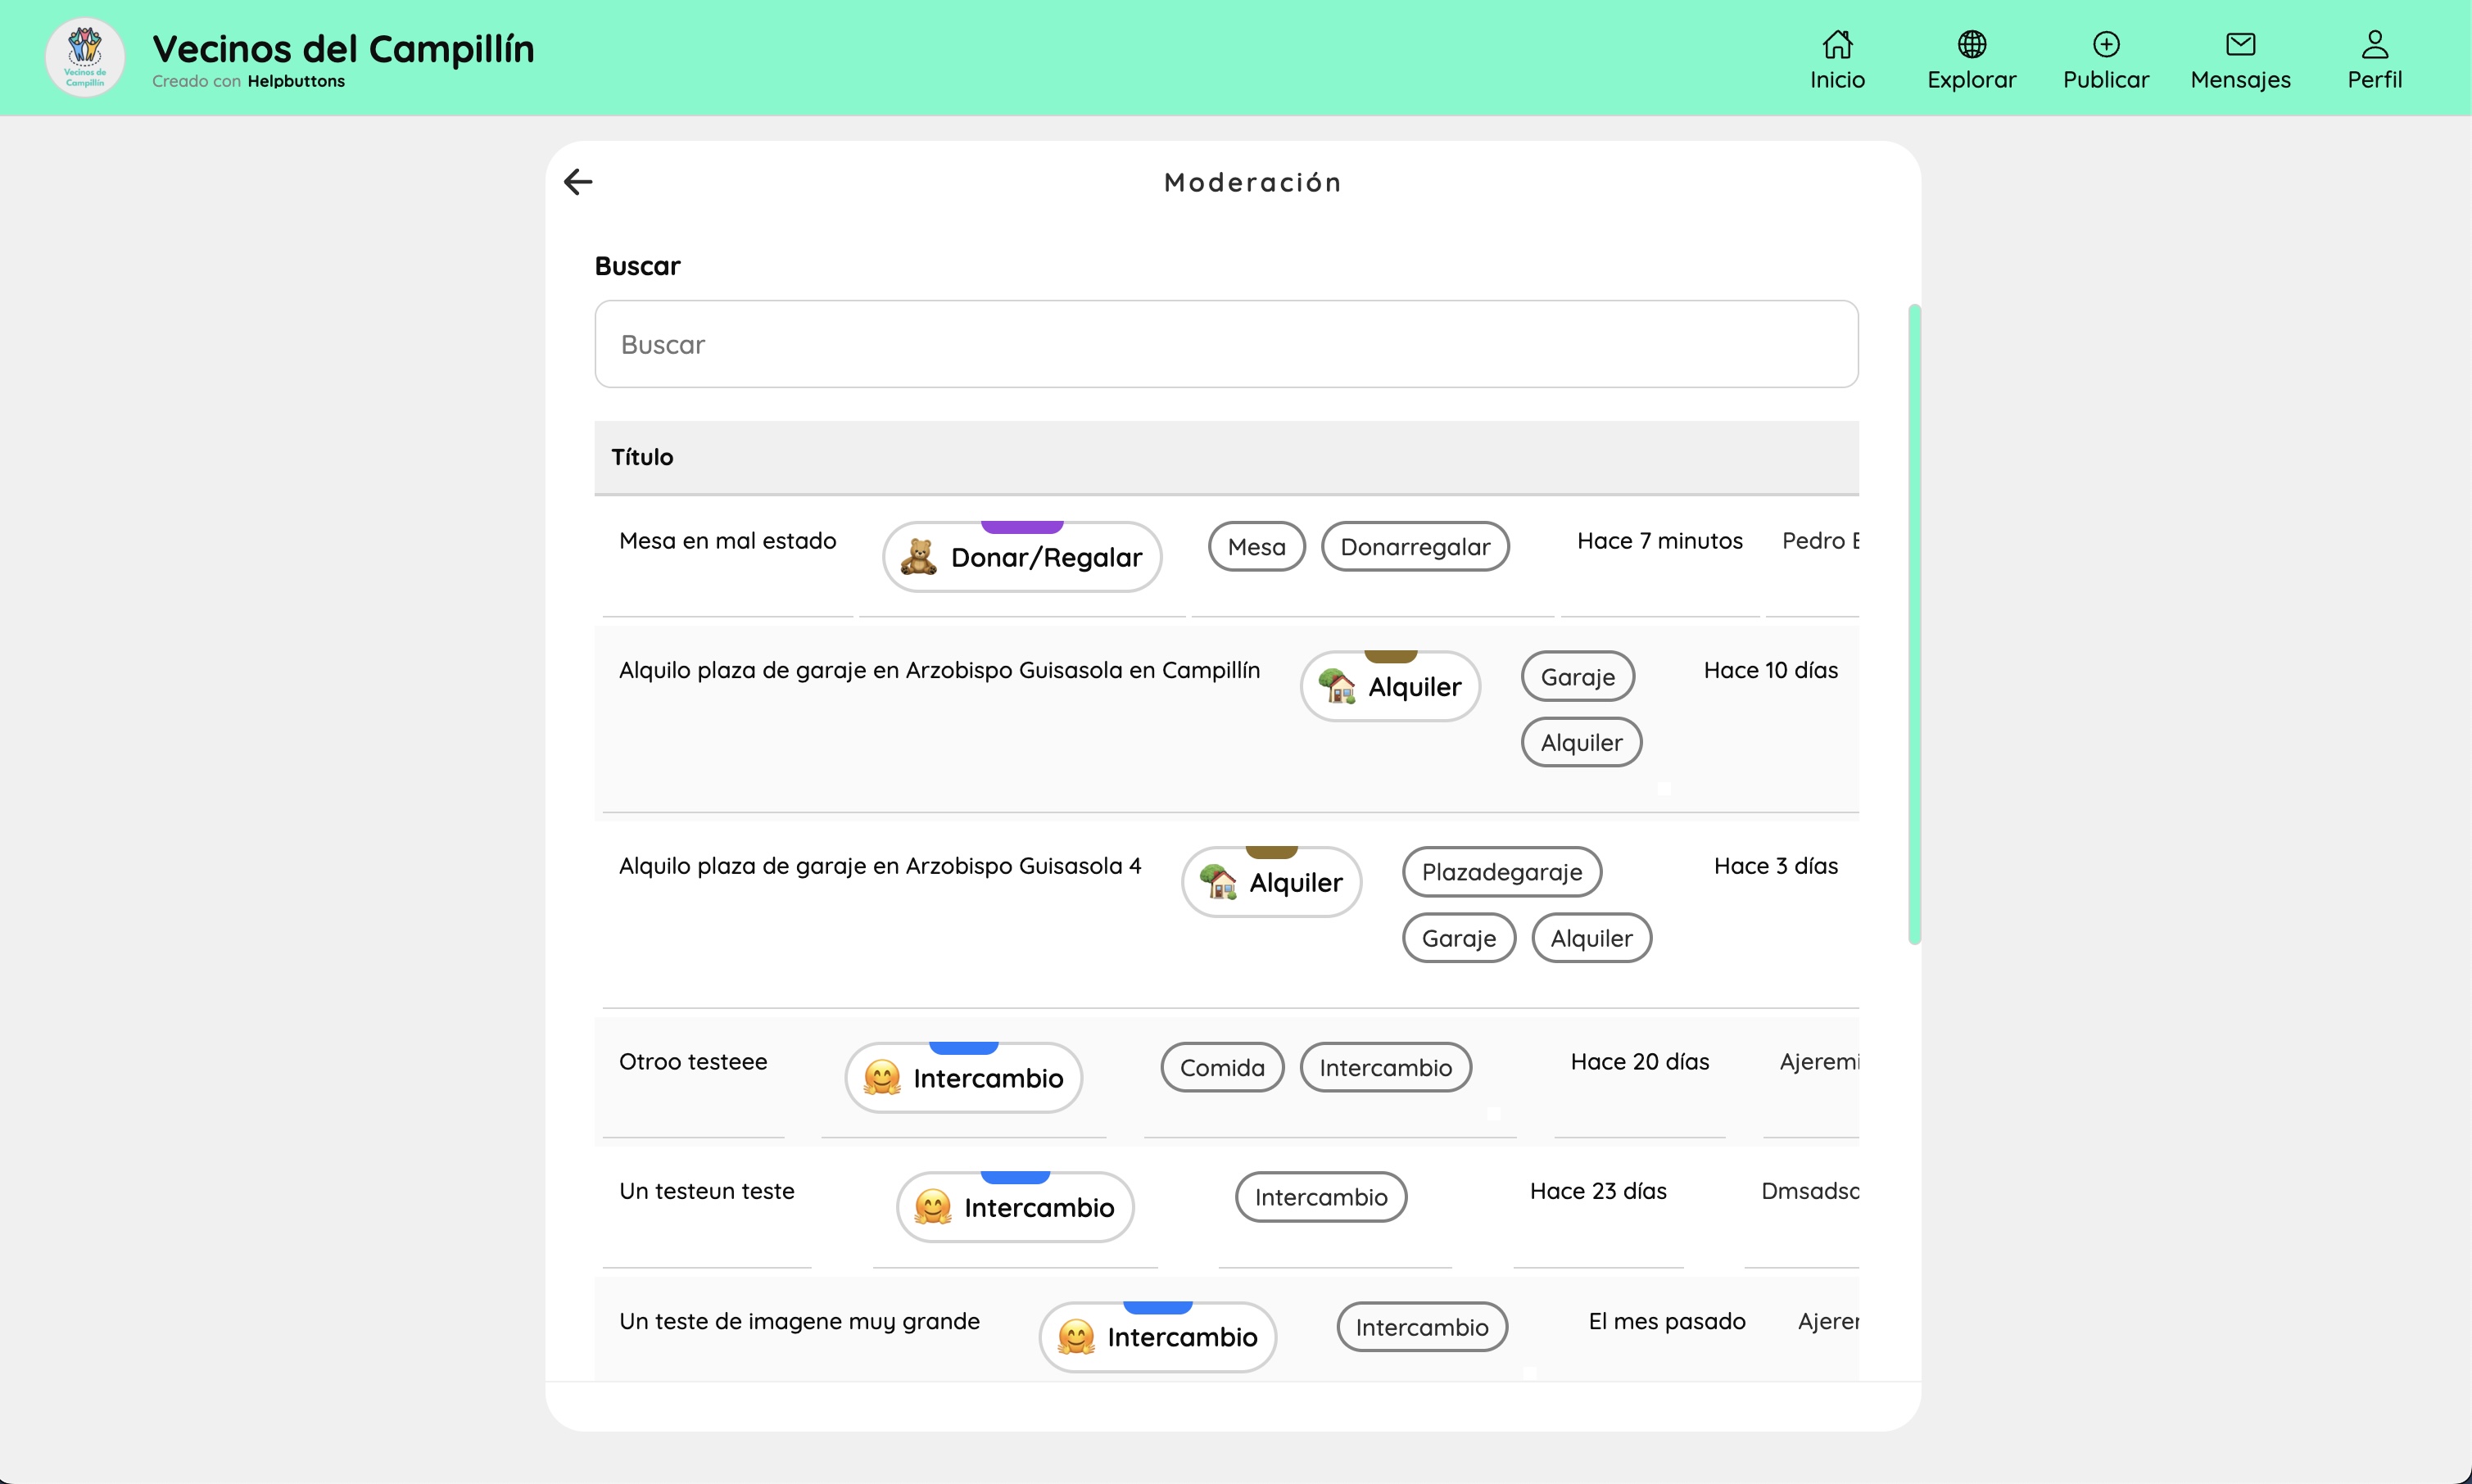Open 'Un teste de imagene muy grande' title
This screenshot has height=1484, width=2472.
[x=799, y=1322]
